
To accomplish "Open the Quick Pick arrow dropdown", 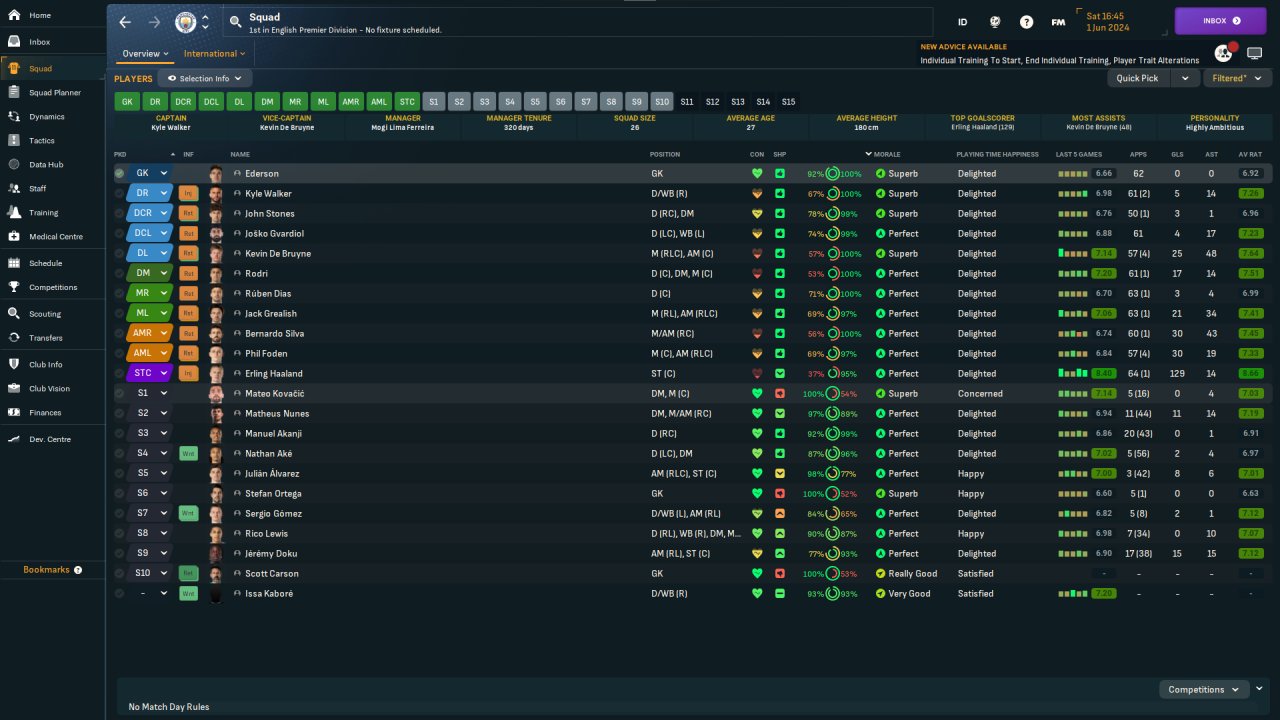I will pos(1185,78).
